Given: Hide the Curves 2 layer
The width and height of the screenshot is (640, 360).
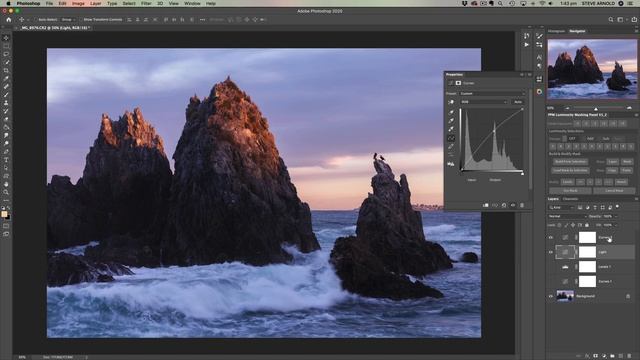Looking at the screenshot, I should pyautogui.click(x=551, y=238).
